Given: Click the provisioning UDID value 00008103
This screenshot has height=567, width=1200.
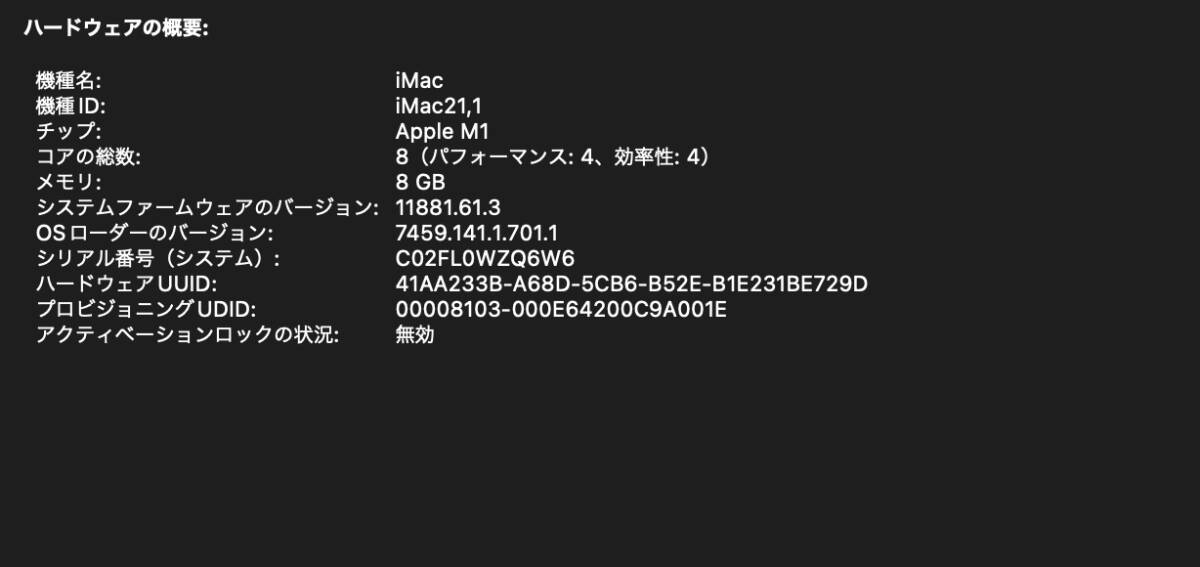Looking at the screenshot, I should click(x=561, y=310).
